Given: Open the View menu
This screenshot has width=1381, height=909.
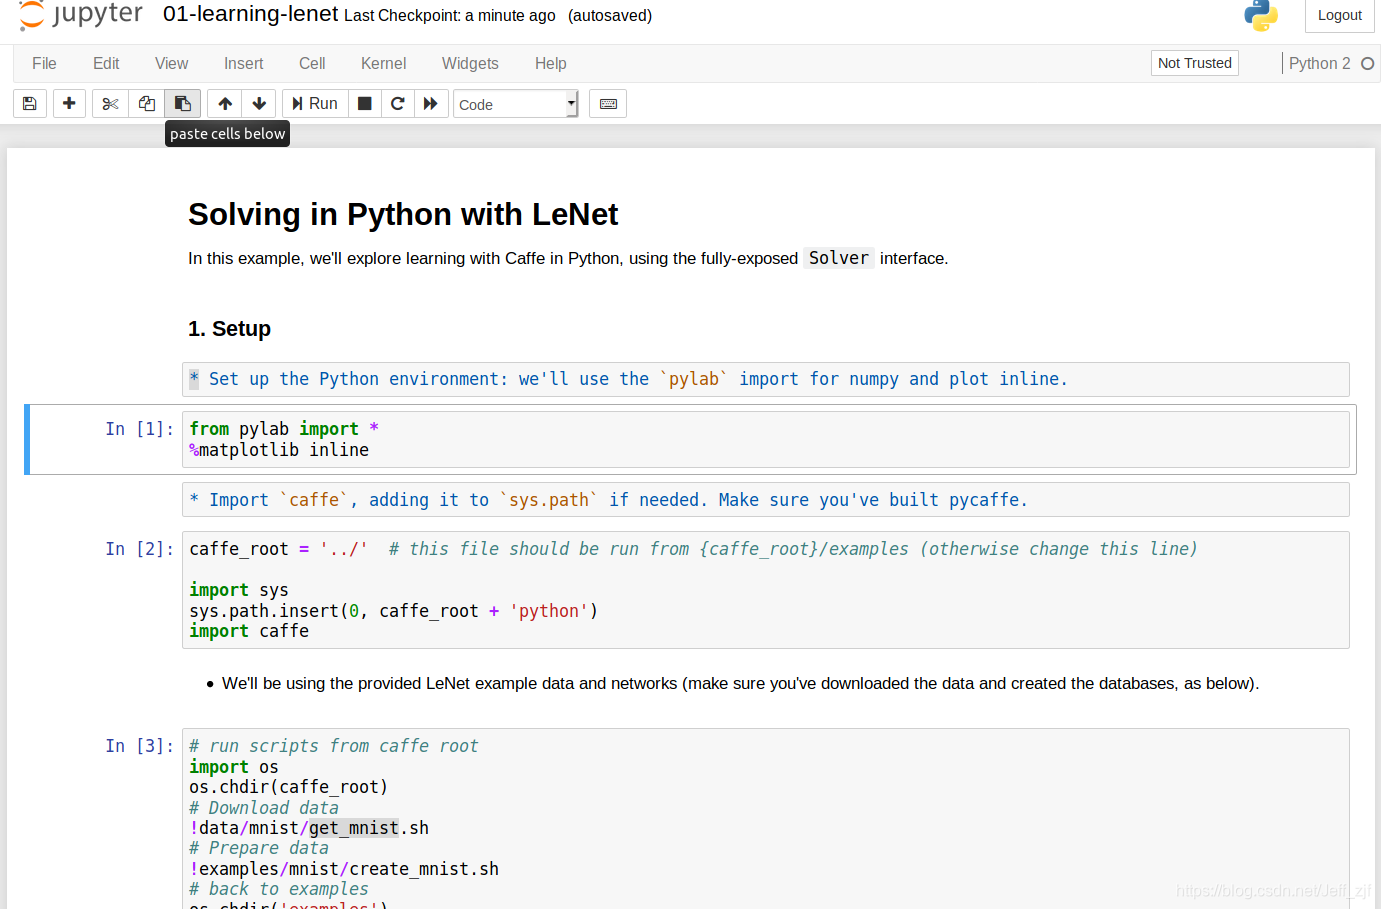Looking at the screenshot, I should tap(172, 63).
